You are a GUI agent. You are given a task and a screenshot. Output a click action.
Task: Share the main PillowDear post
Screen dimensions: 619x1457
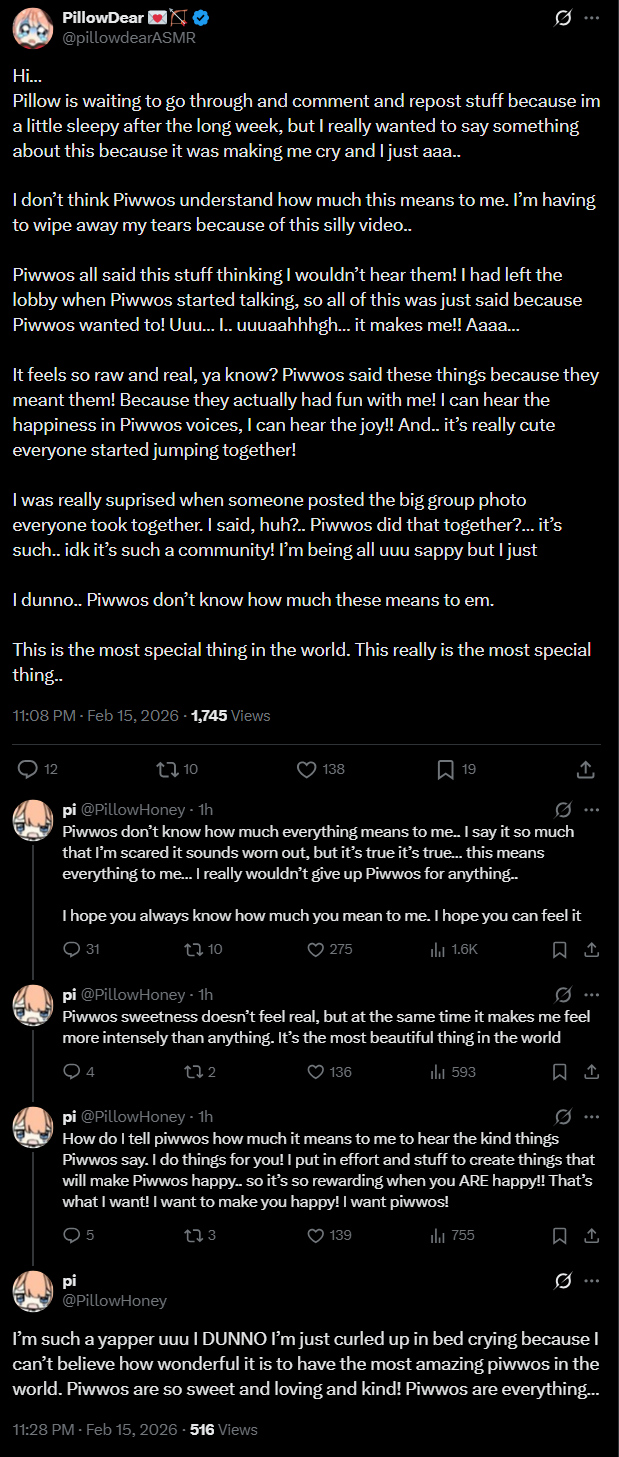click(586, 769)
